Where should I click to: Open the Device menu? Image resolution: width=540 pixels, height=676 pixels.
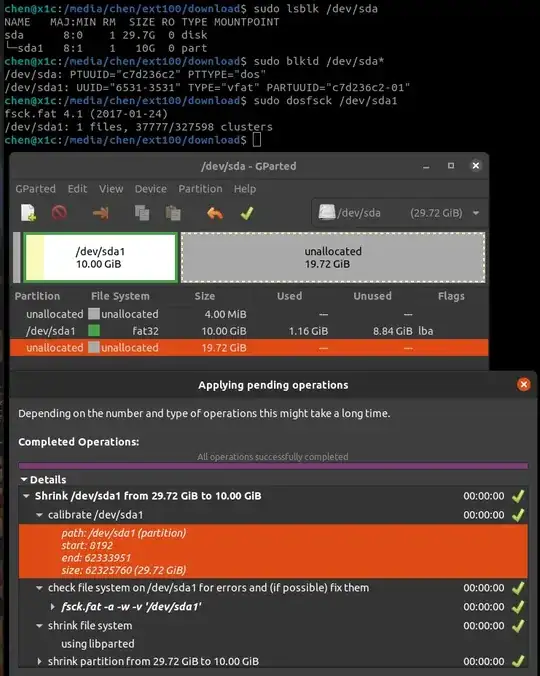(x=150, y=189)
